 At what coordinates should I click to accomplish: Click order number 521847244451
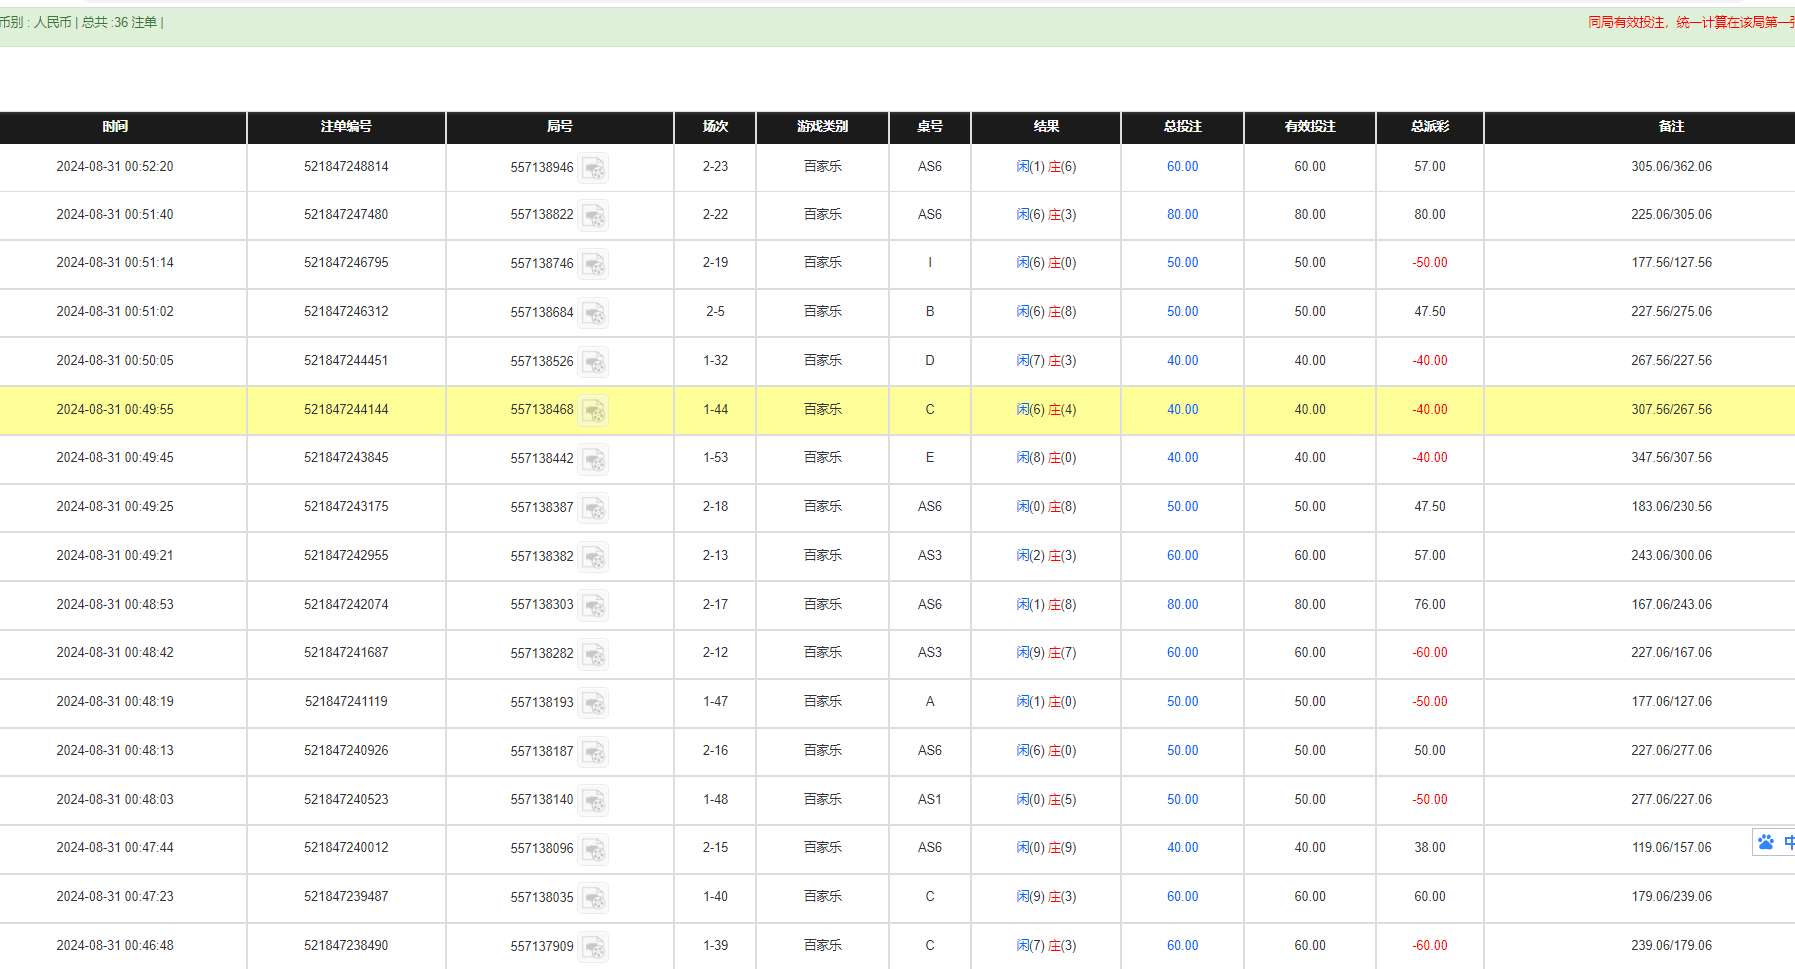pos(346,361)
